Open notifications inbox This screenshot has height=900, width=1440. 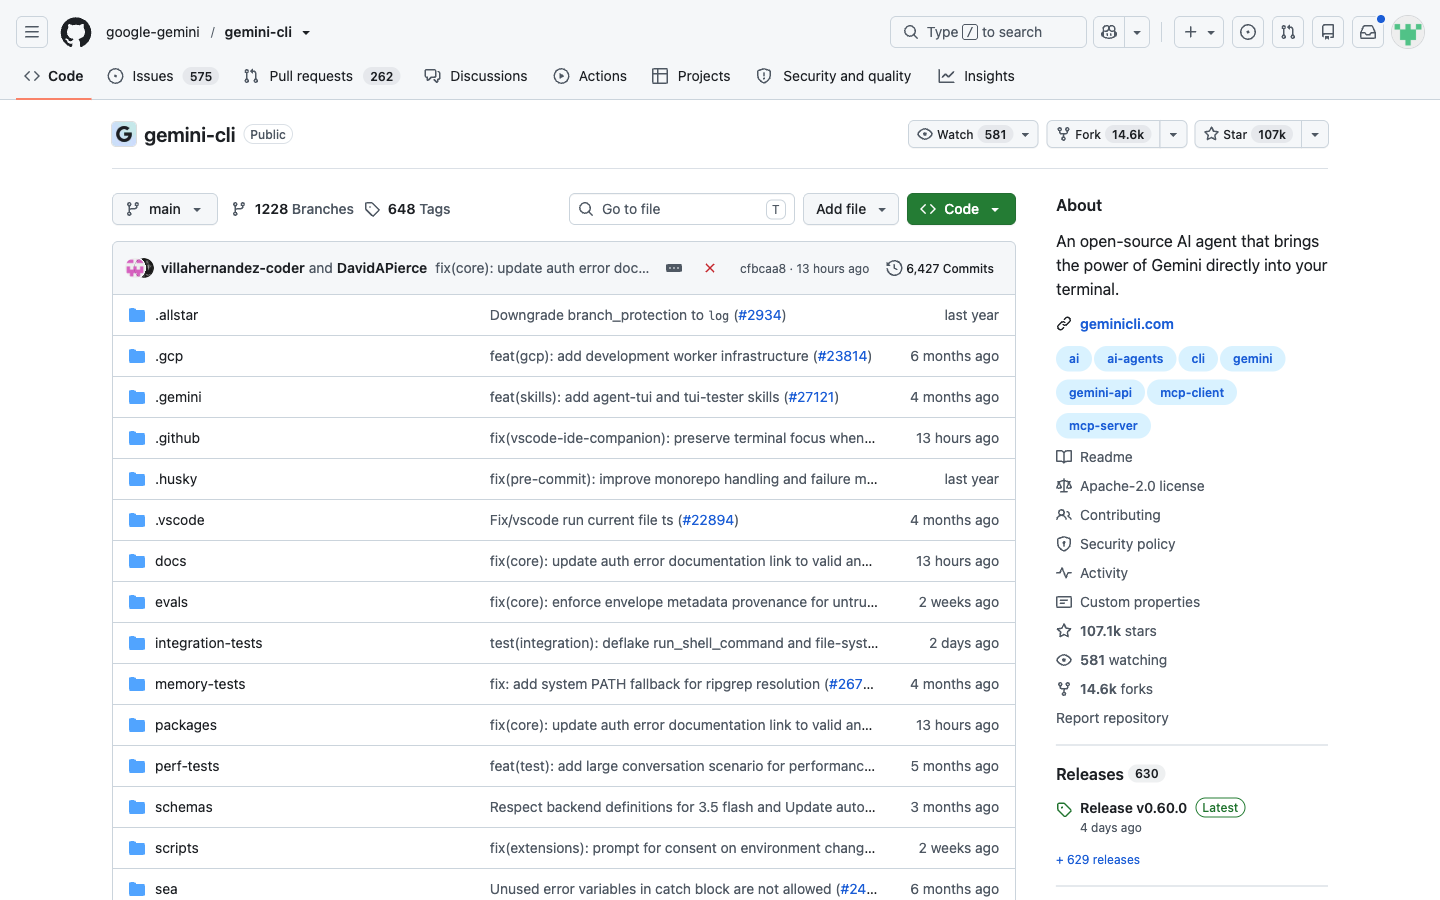[1368, 32]
